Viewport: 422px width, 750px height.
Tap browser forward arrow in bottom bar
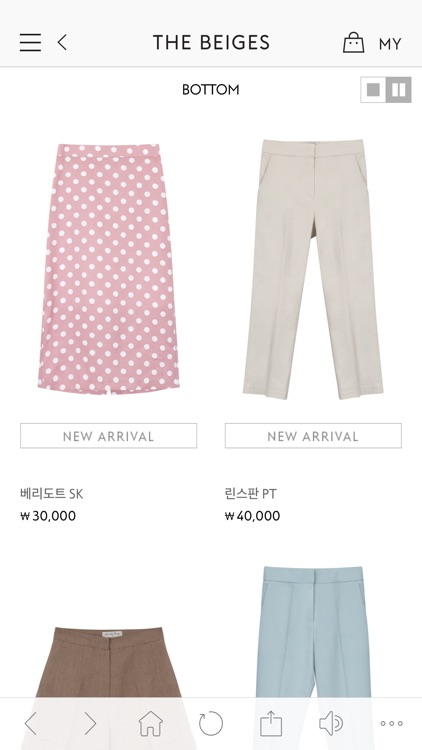click(90, 723)
